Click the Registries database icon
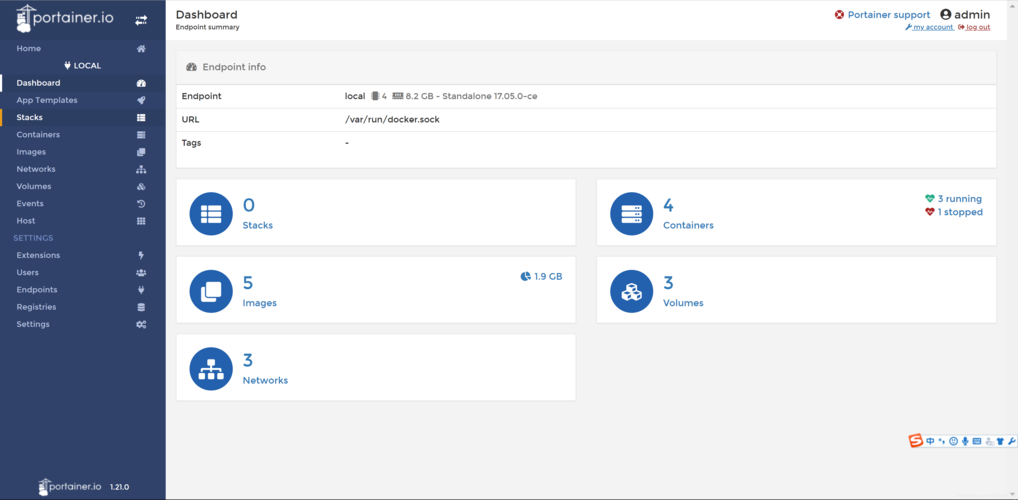The image size is (1018, 500). (141, 307)
